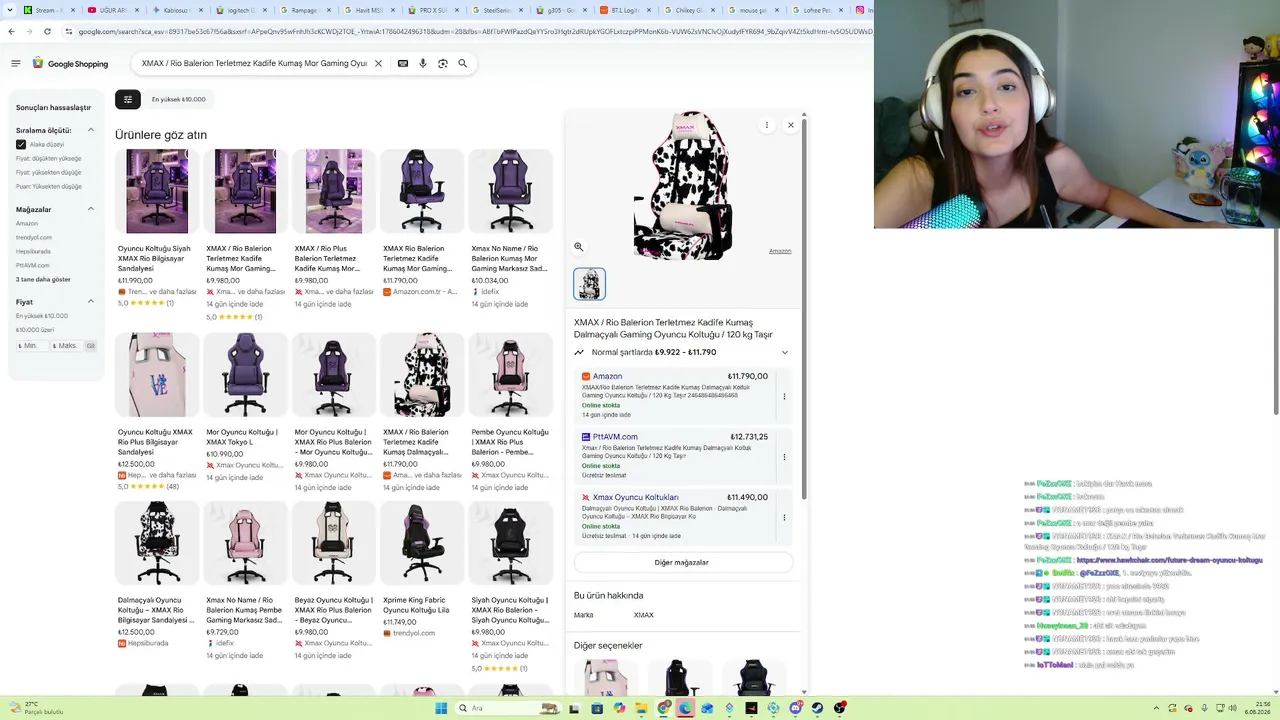
Task: Expand the 'Normal şartlarda' price range details
Action: click(785, 352)
